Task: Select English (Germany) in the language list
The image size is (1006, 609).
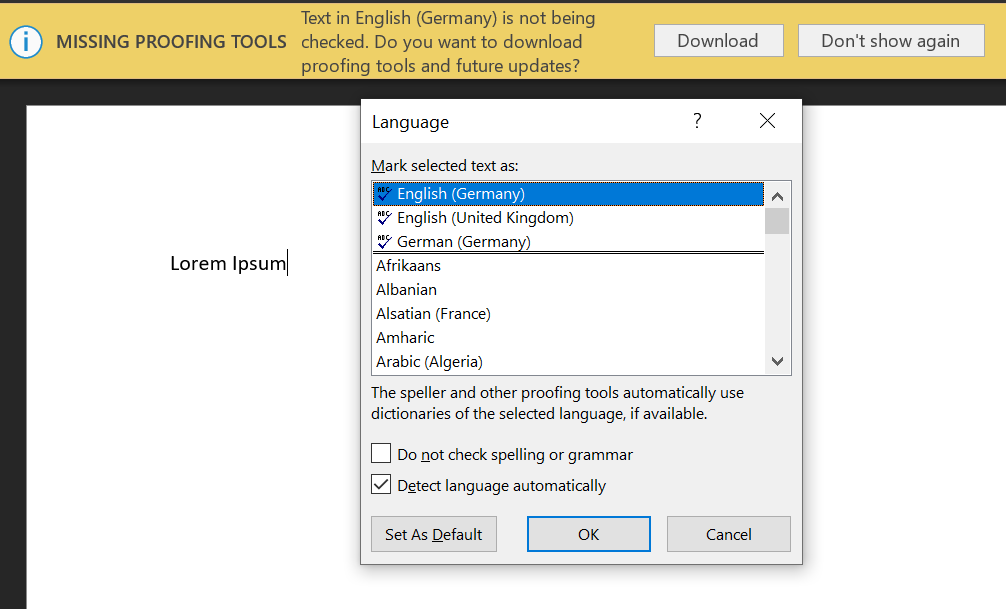Action: point(568,194)
